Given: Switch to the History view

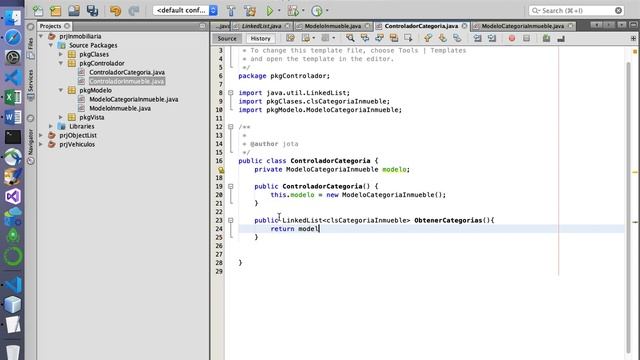Looking at the screenshot, I should pos(260,38).
